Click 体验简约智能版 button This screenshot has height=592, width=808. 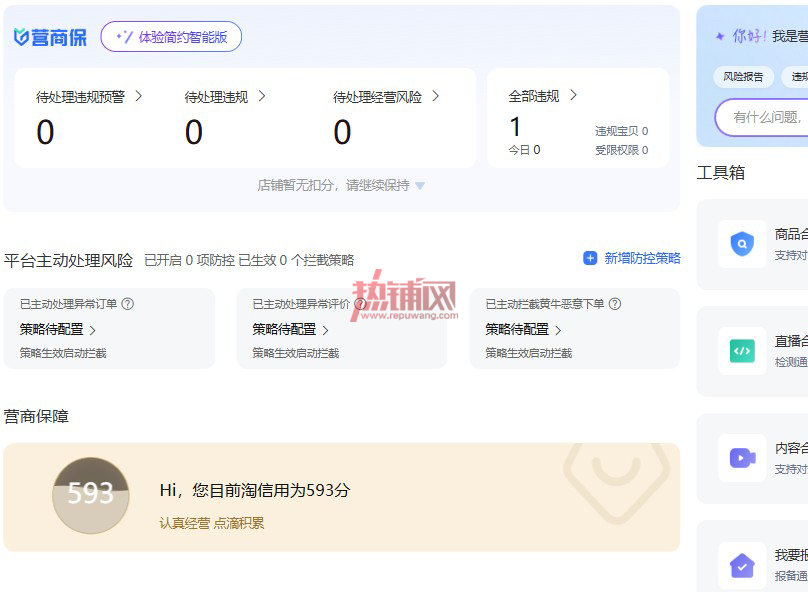pos(171,37)
